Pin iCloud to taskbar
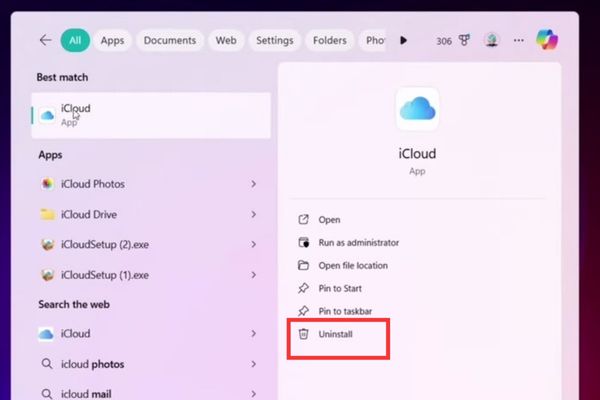 (x=344, y=311)
